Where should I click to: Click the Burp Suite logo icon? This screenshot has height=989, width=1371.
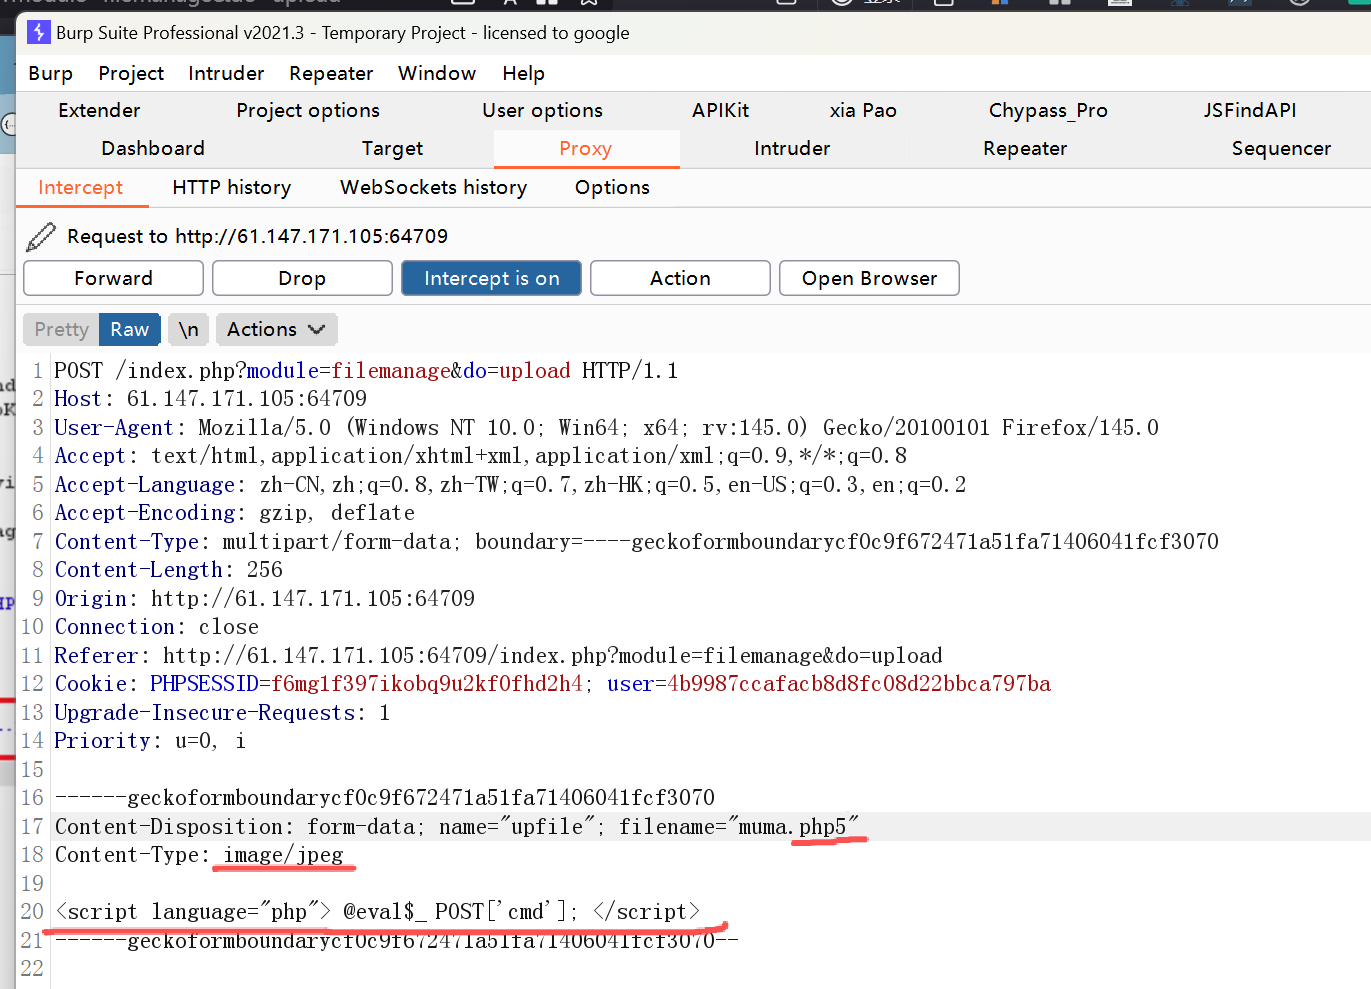[38, 32]
